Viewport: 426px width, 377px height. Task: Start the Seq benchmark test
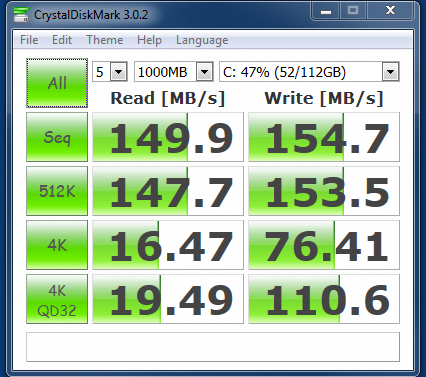click(x=57, y=137)
